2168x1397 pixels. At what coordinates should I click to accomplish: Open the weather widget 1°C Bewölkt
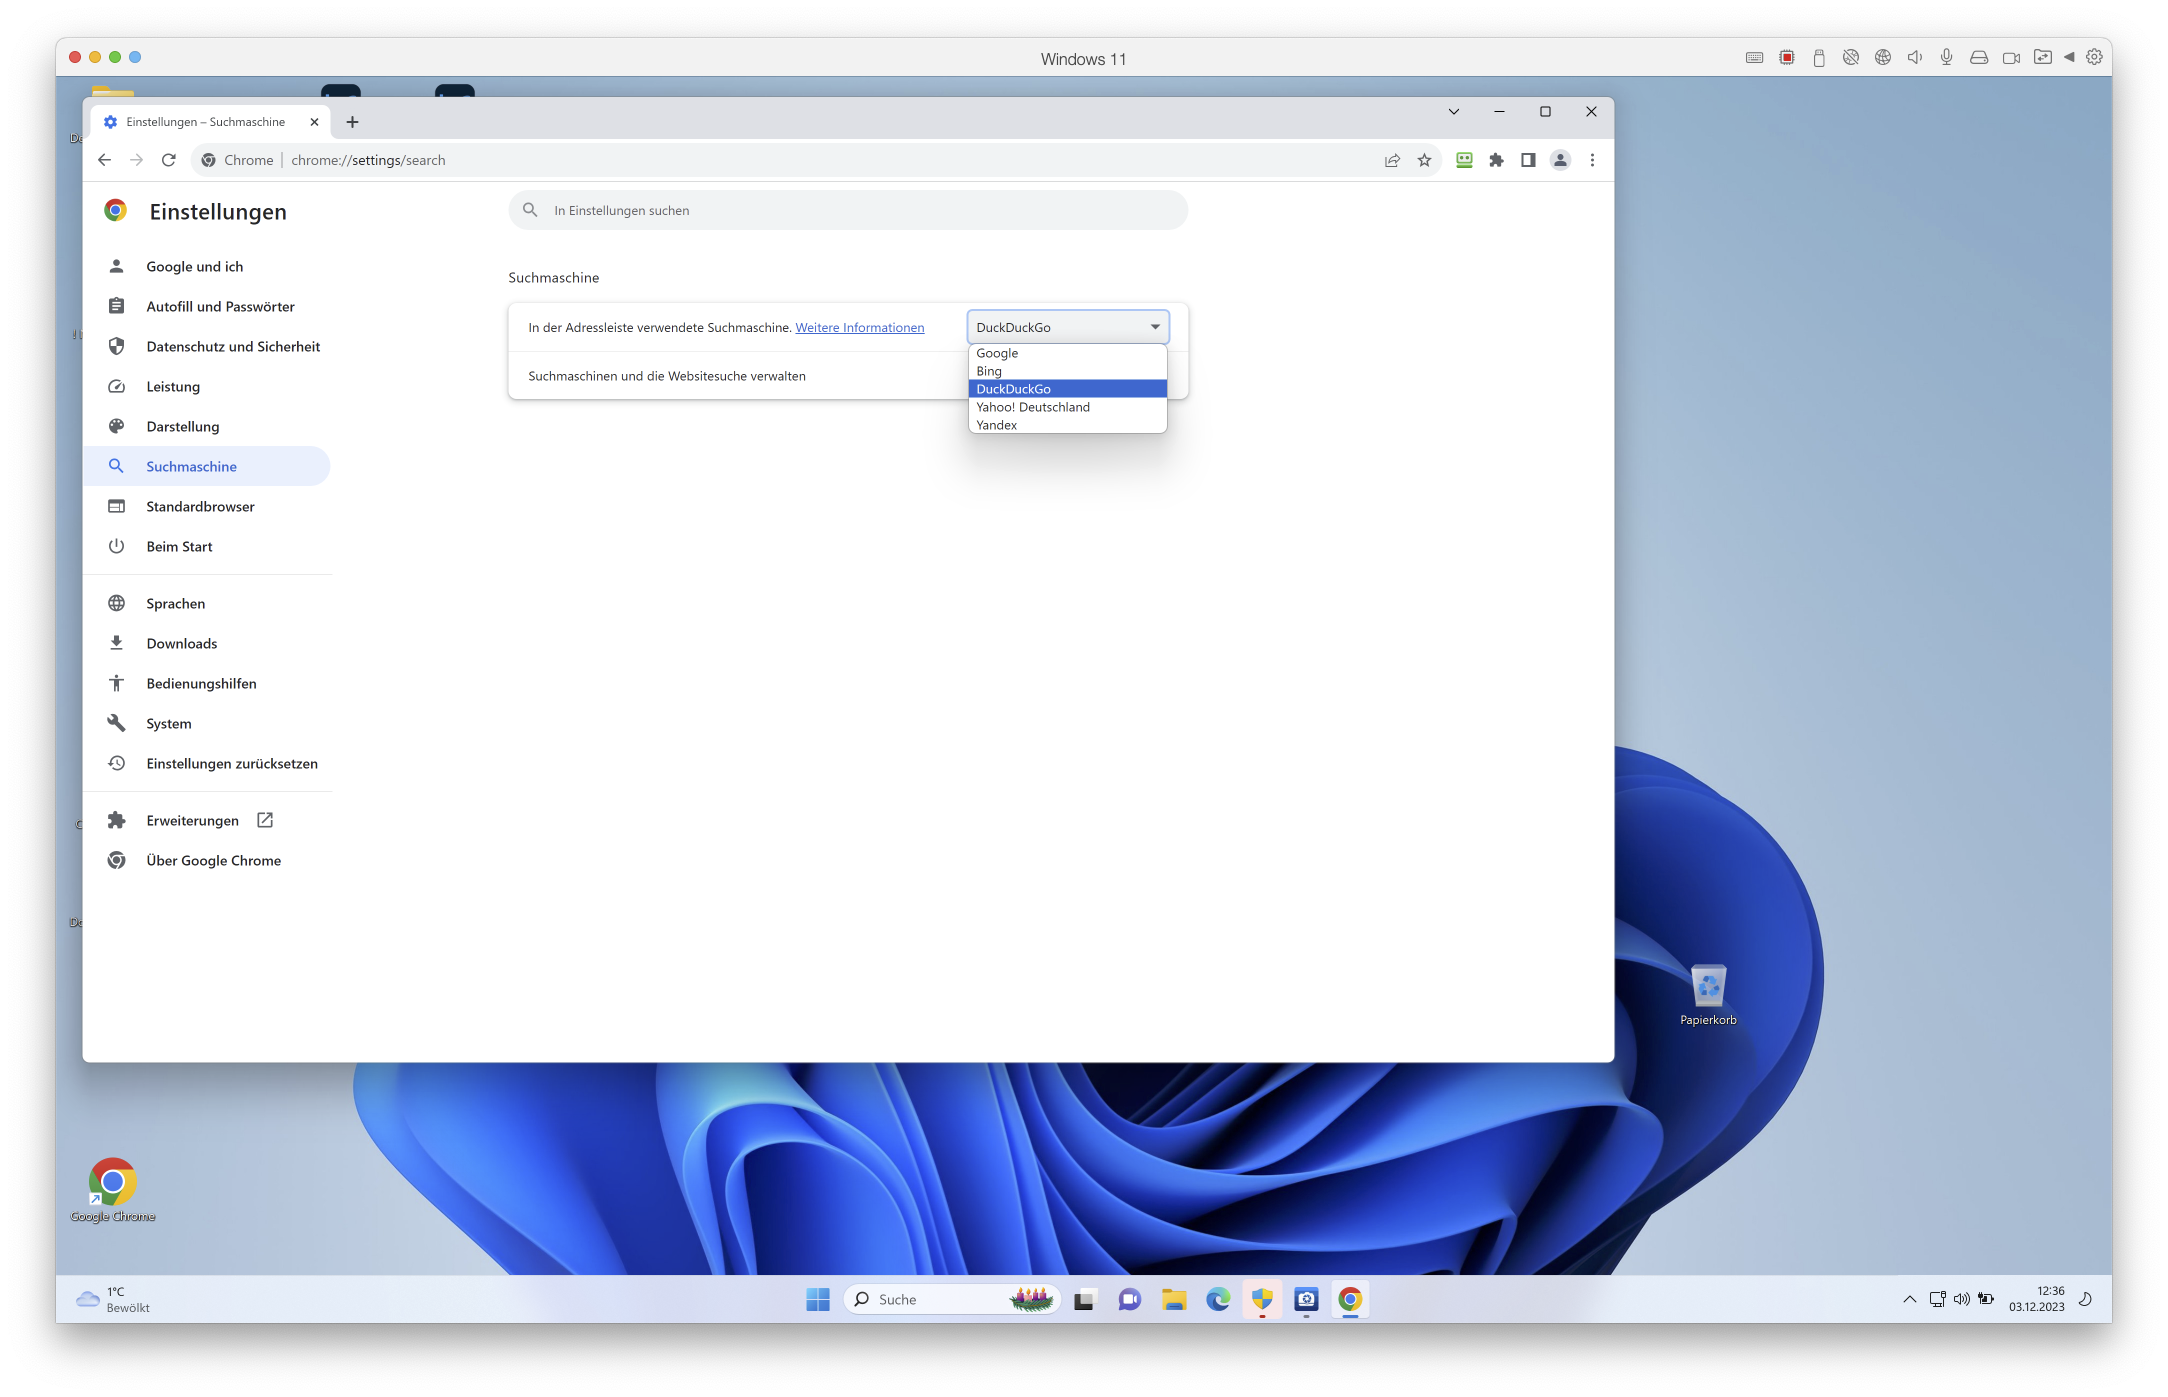[x=113, y=1299]
